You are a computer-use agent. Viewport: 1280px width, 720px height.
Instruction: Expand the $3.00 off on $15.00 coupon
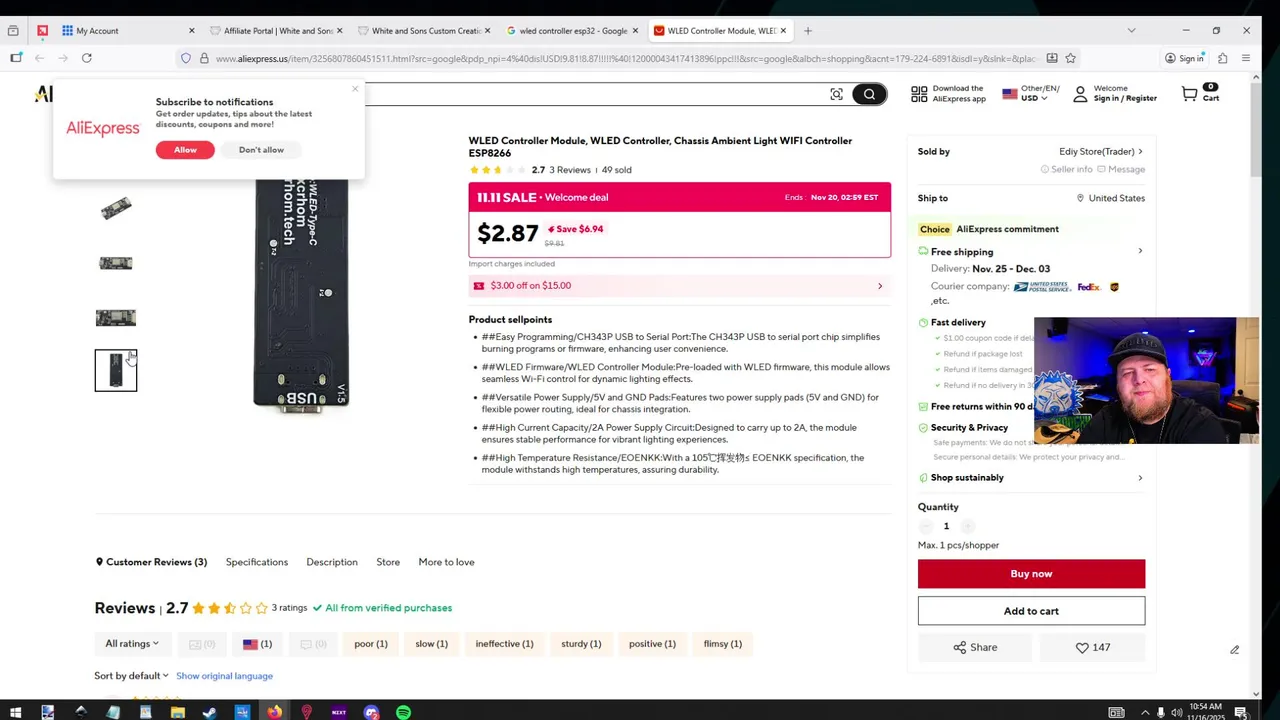pyautogui.click(x=680, y=285)
